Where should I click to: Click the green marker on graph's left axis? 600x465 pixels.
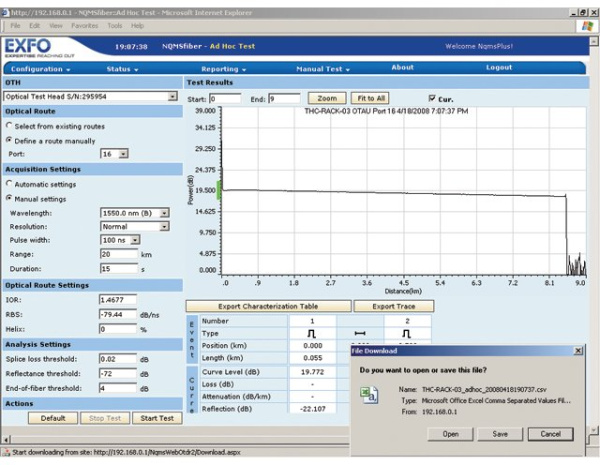[218, 188]
